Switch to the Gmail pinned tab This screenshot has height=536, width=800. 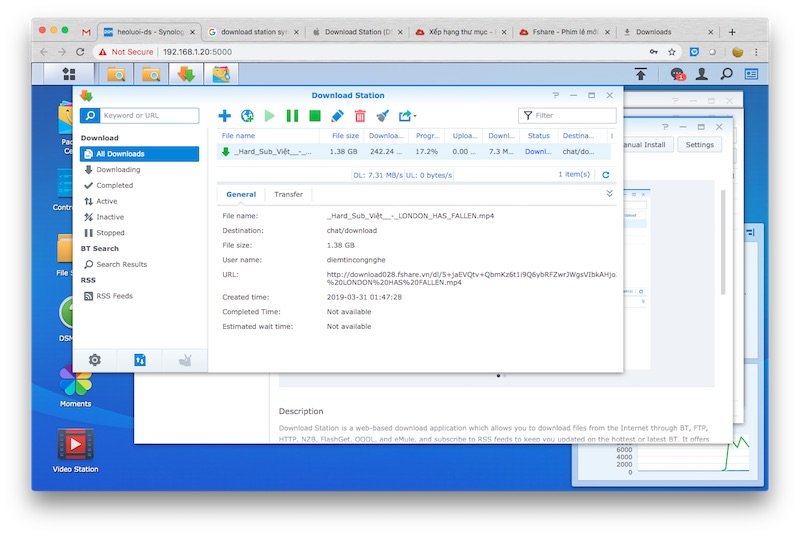[86, 32]
